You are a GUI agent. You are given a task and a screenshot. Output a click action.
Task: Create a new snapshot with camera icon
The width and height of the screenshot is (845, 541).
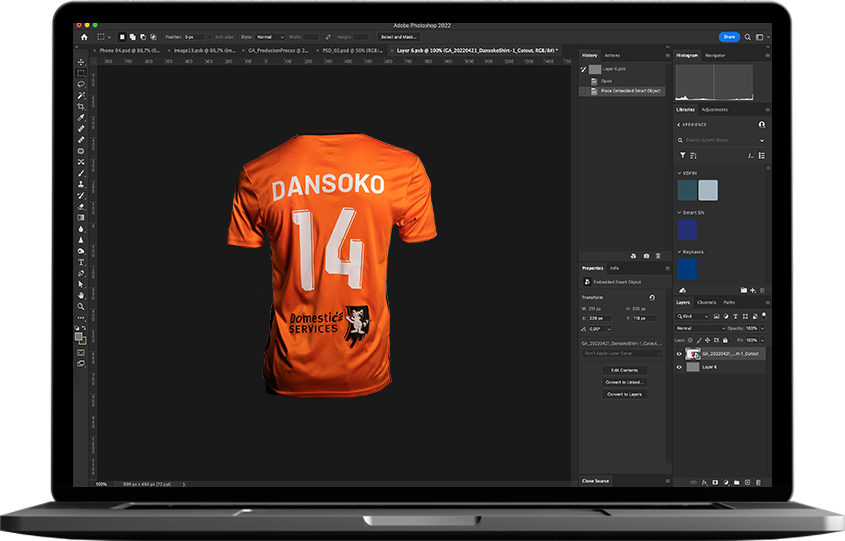click(646, 256)
